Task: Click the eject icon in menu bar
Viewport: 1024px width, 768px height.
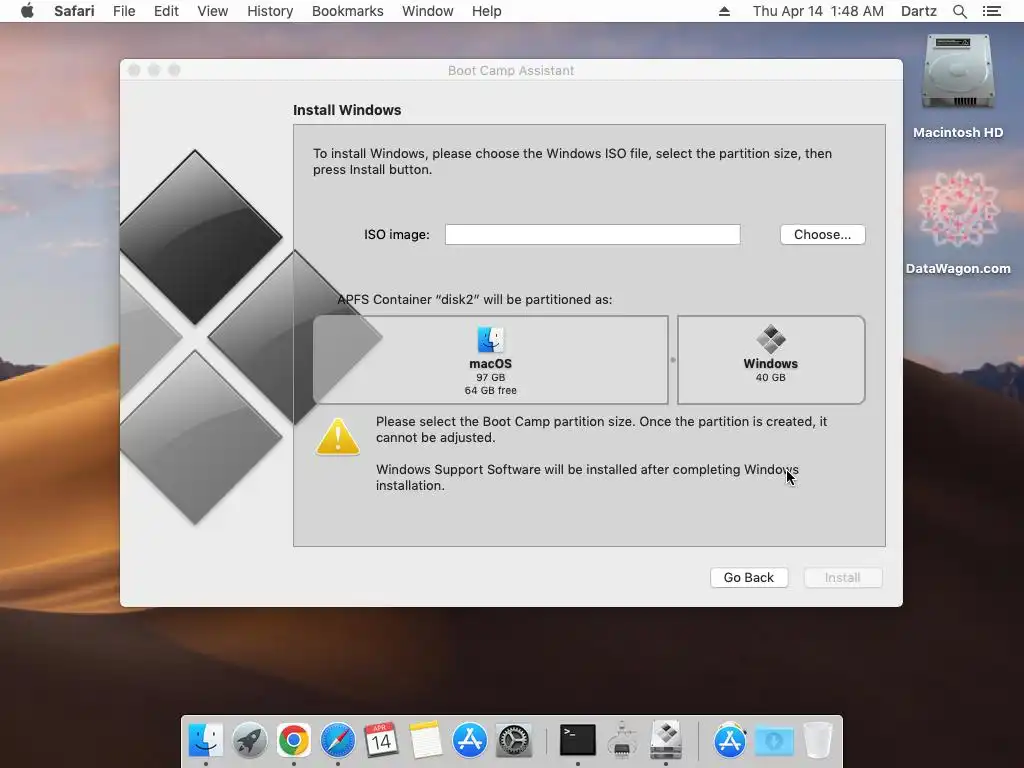Action: [724, 11]
